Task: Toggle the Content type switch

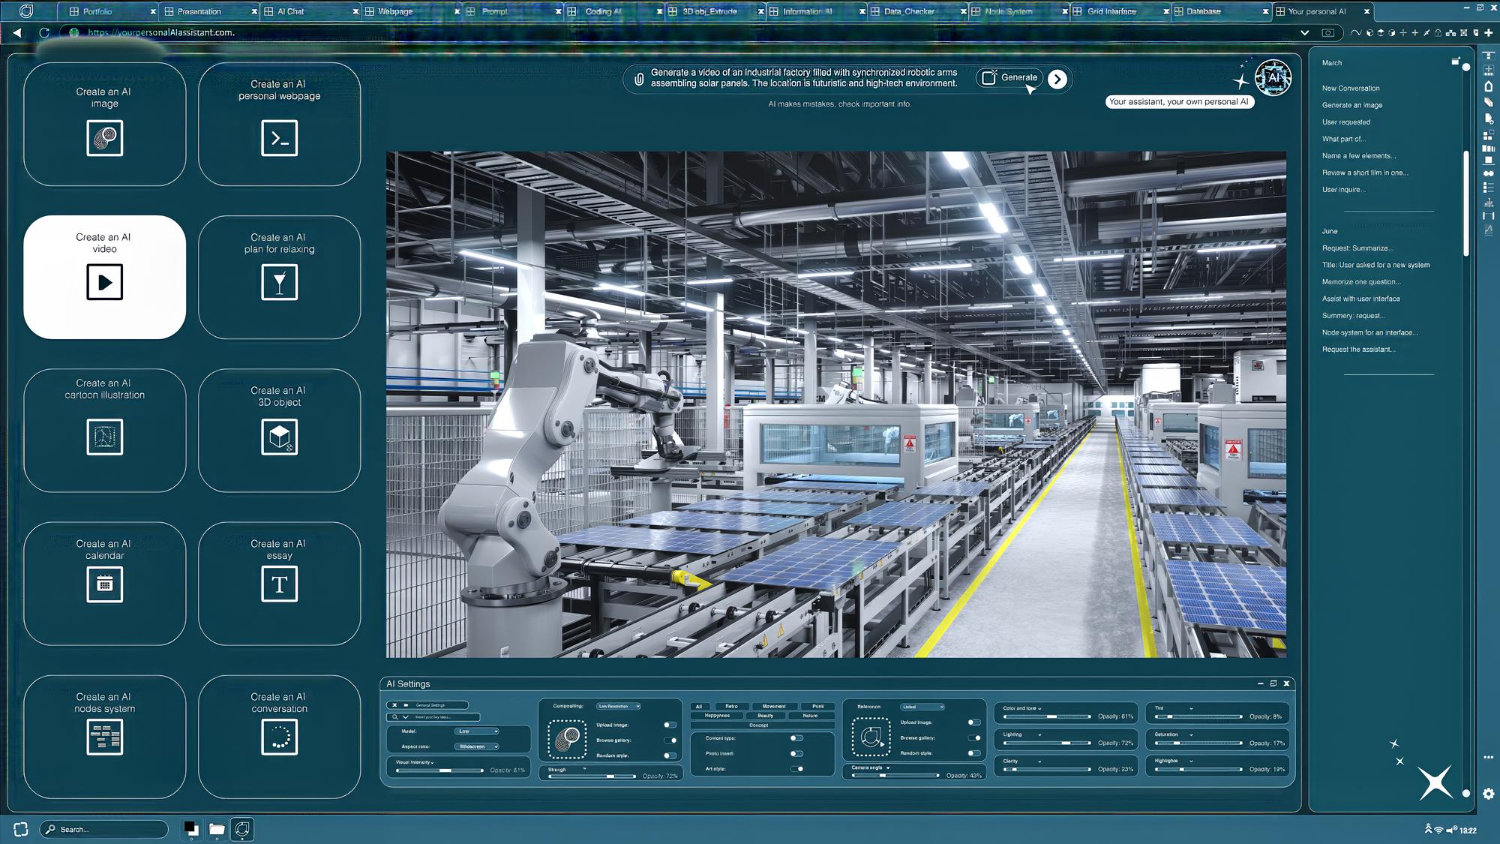Action: click(x=796, y=738)
